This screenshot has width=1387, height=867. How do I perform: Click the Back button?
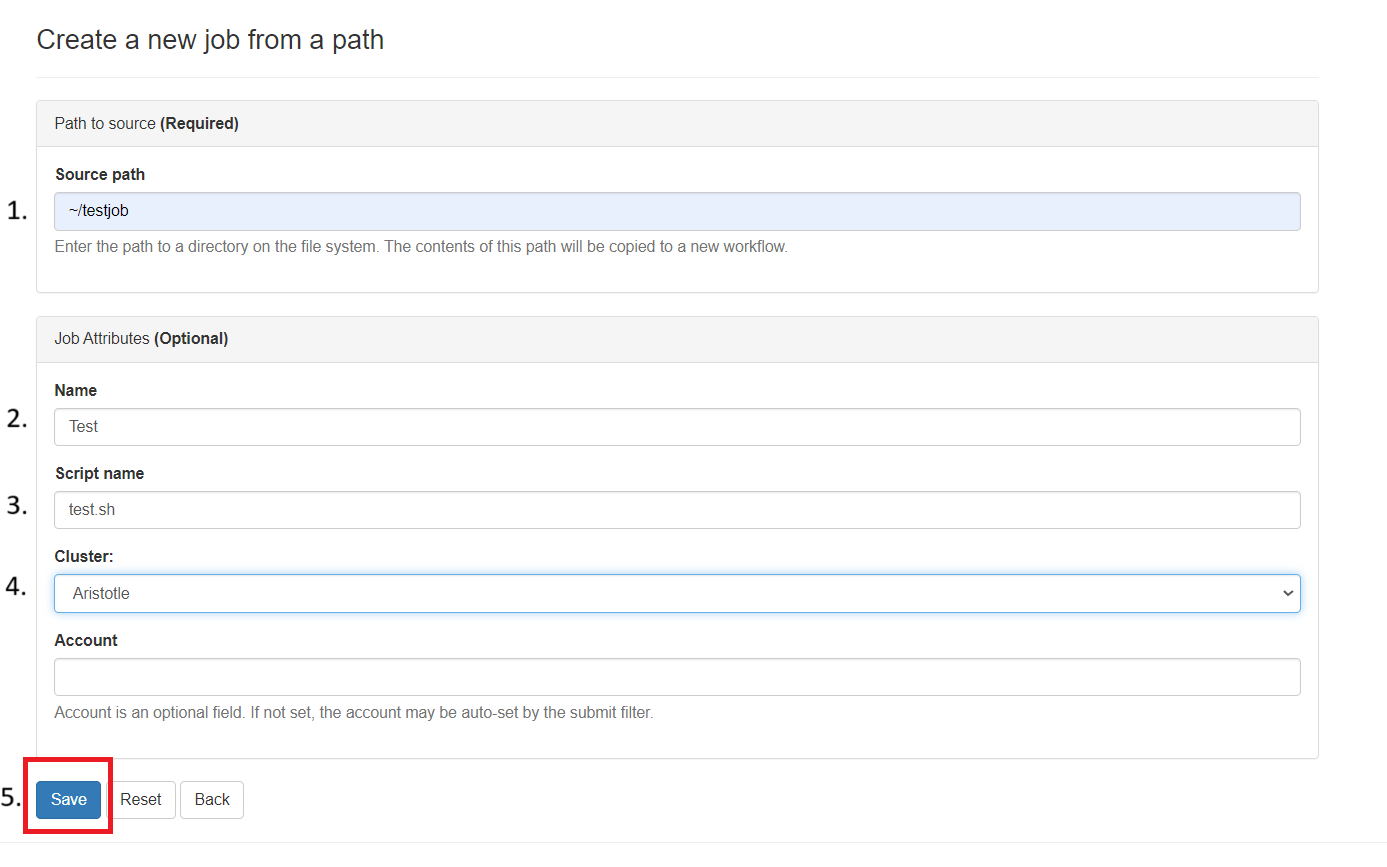(x=212, y=800)
